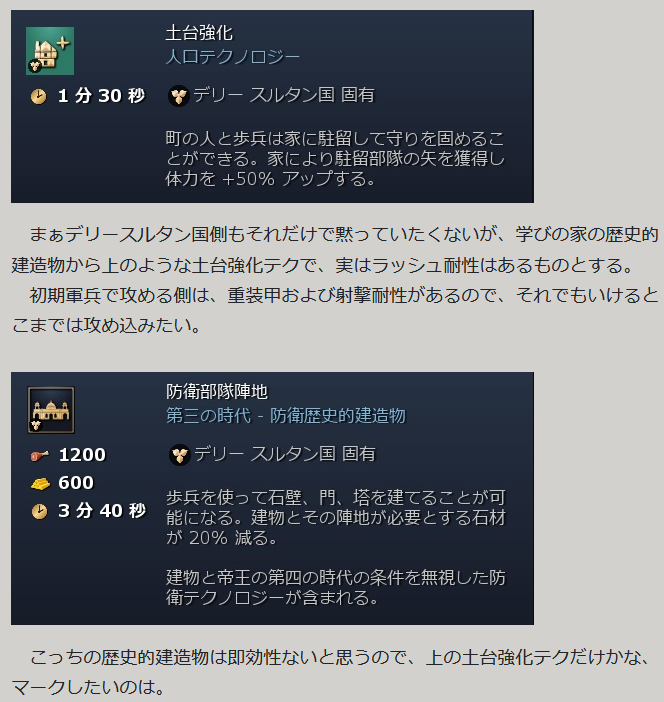
Task: Click the 防衛部隊陣地 card title
Action: coord(217,392)
